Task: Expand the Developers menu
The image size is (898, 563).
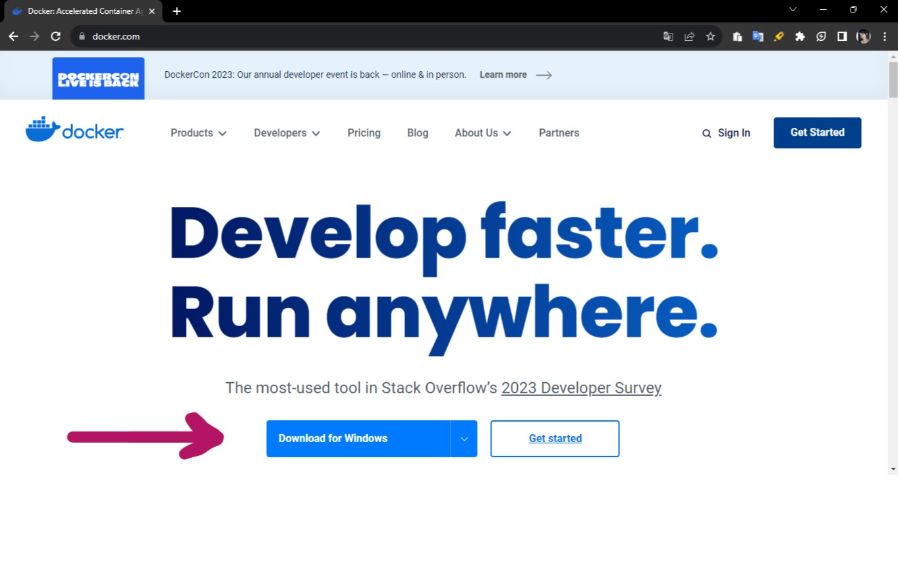Action: (x=287, y=133)
